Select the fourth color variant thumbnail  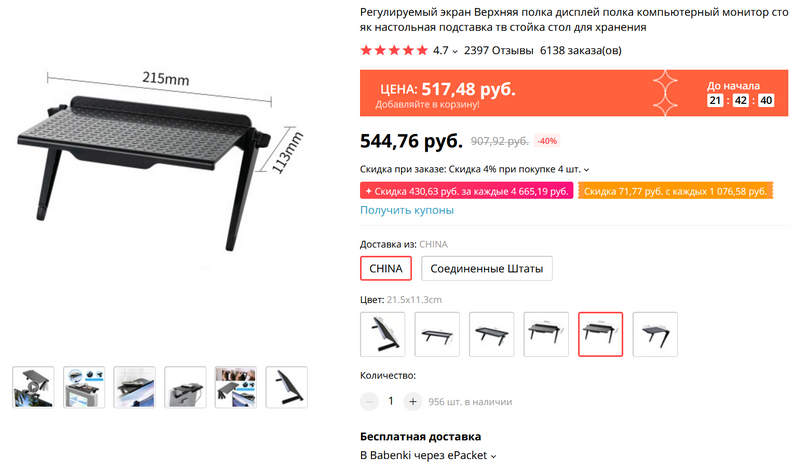(546, 334)
